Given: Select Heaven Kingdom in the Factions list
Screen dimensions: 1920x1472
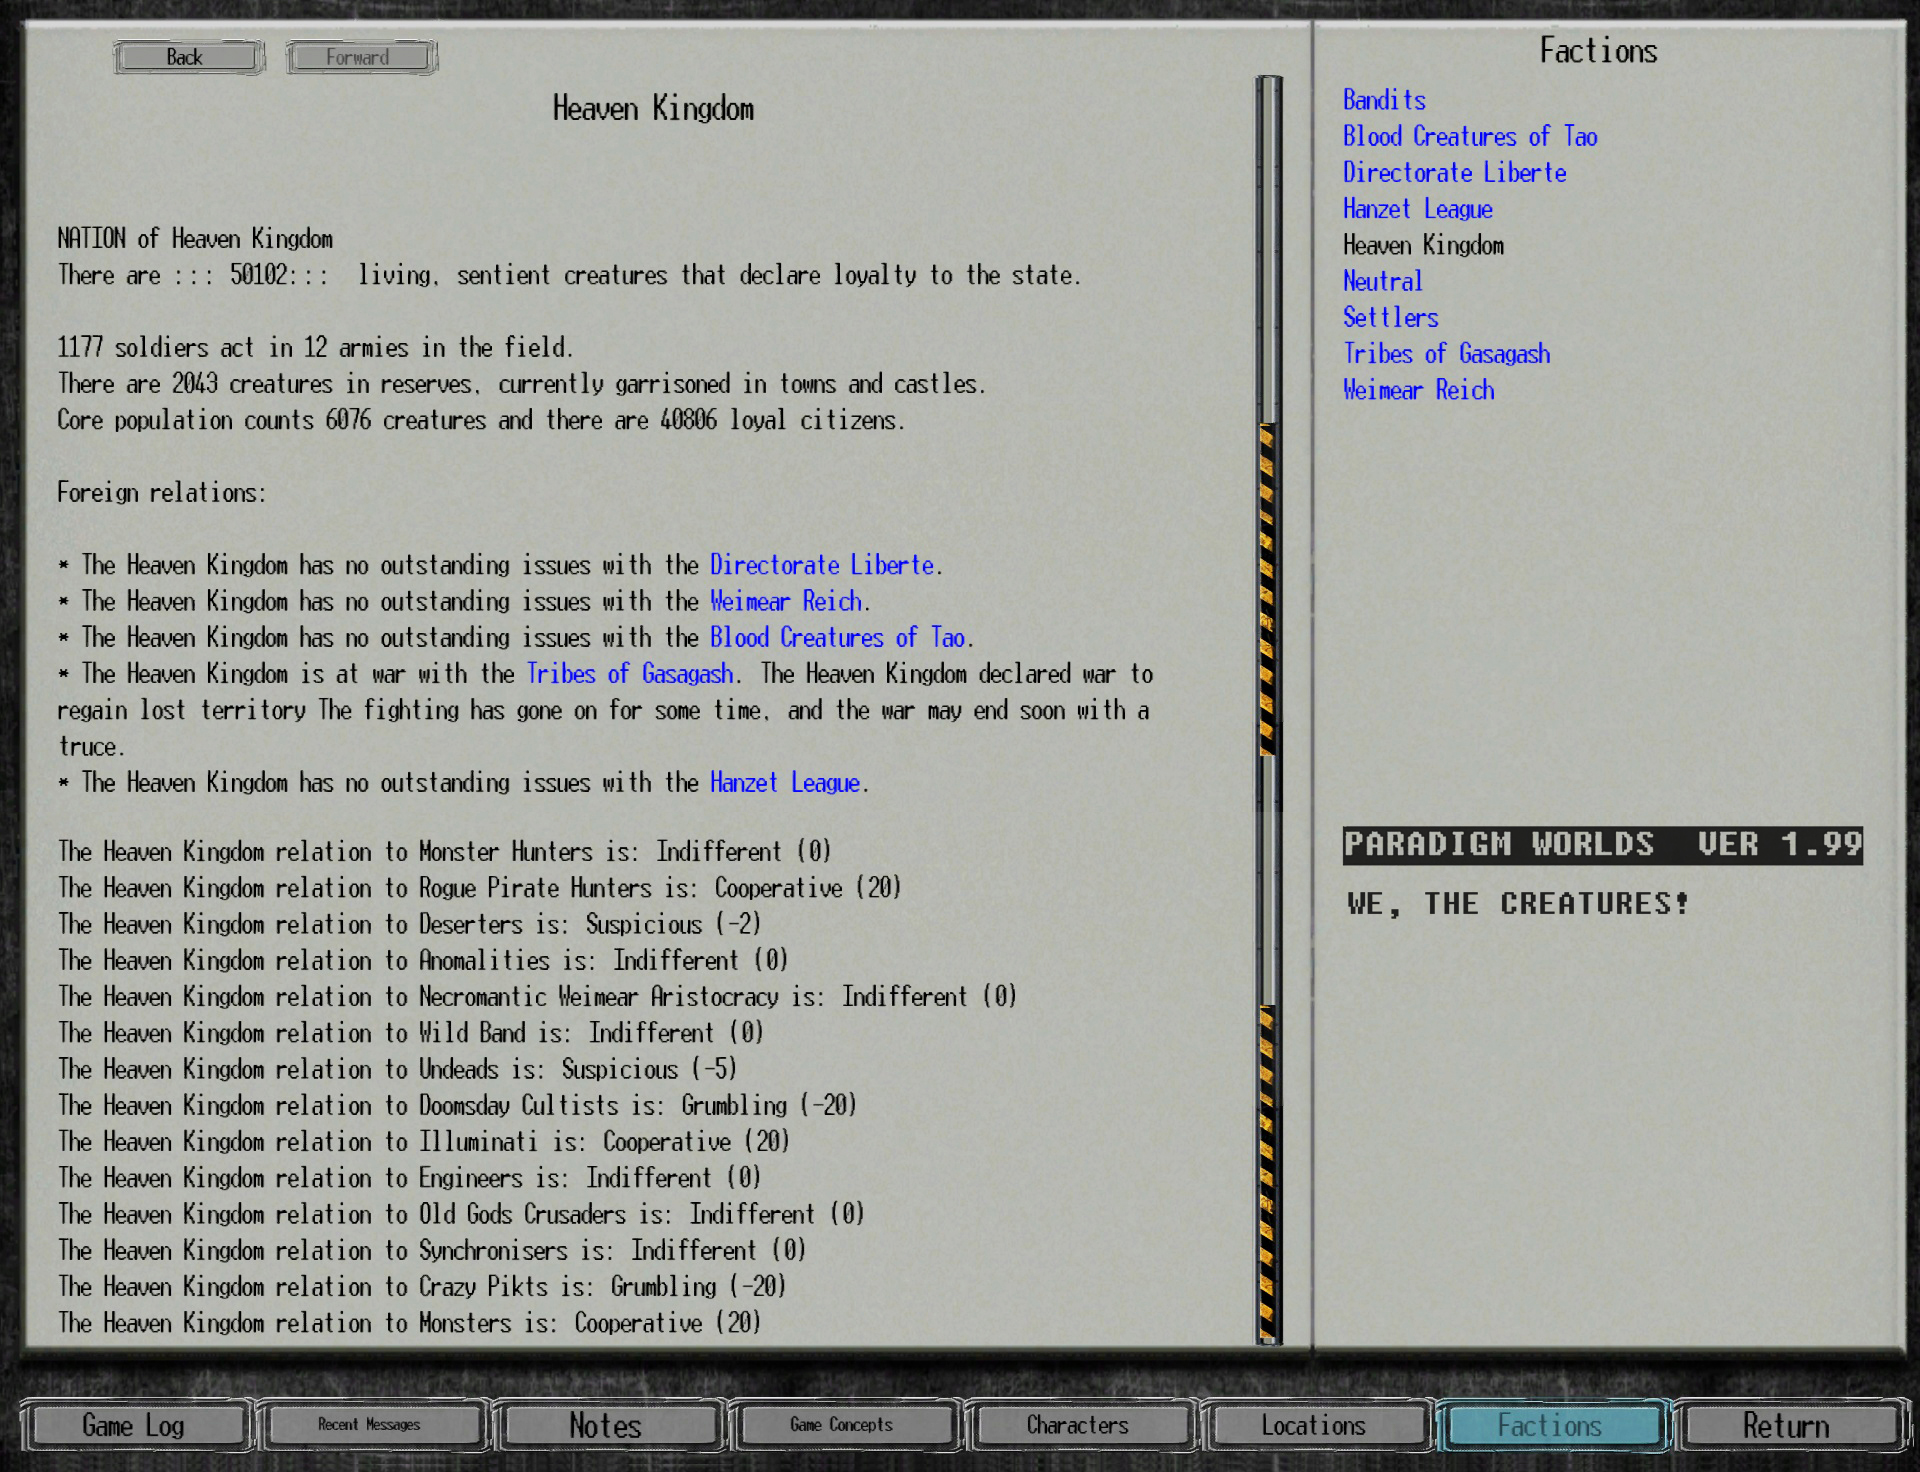Looking at the screenshot, I should pos(1423,245).
